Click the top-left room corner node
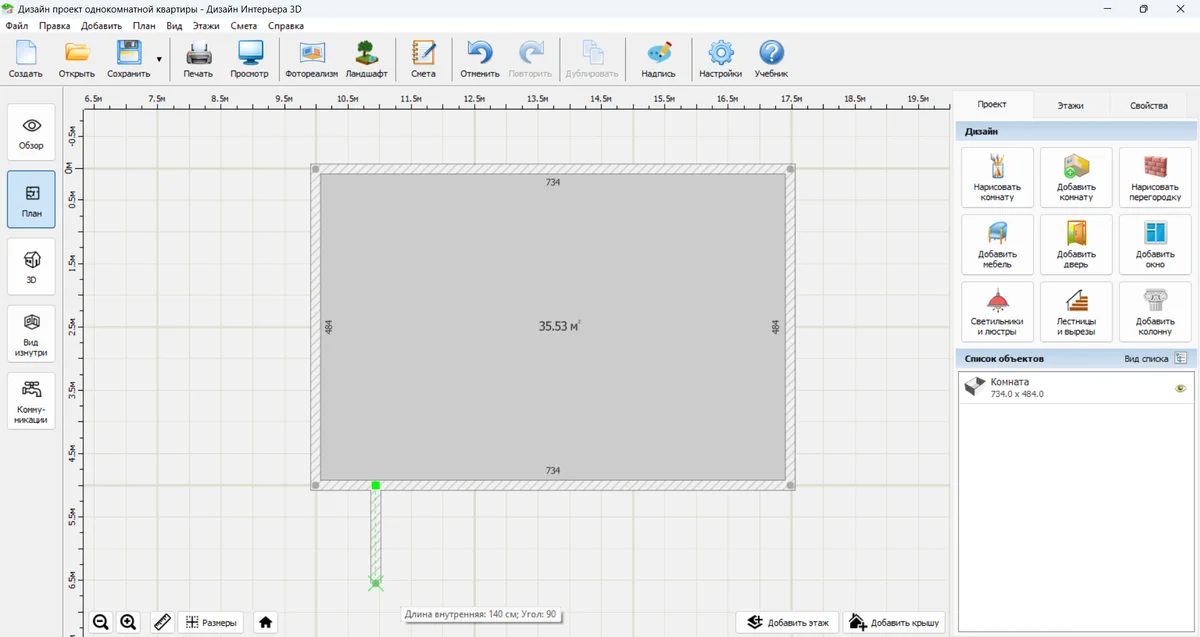Viewport: 1200px width, 637px height. point(316,170)
